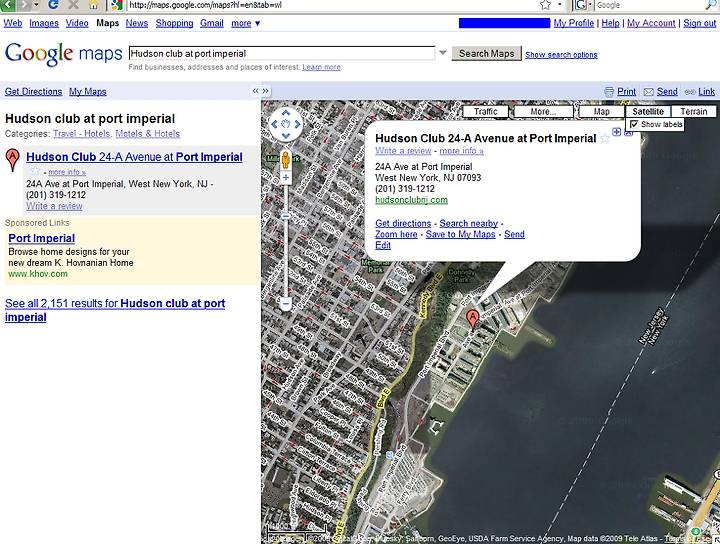The width and height of the screenshot is (720, 544).
Task: Open the Web link in Google navigation
Action: (x=13, y=23)
